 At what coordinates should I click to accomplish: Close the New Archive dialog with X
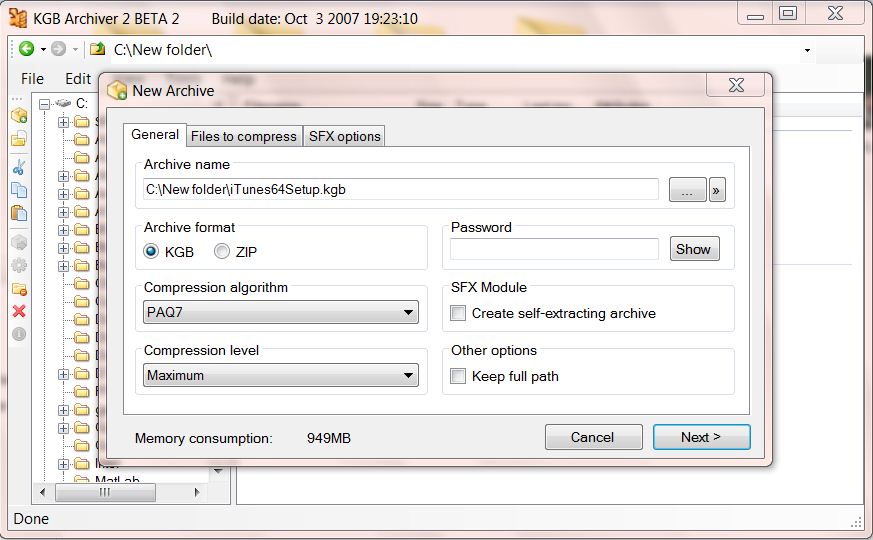pyautogui.click(x=736, y=85)
